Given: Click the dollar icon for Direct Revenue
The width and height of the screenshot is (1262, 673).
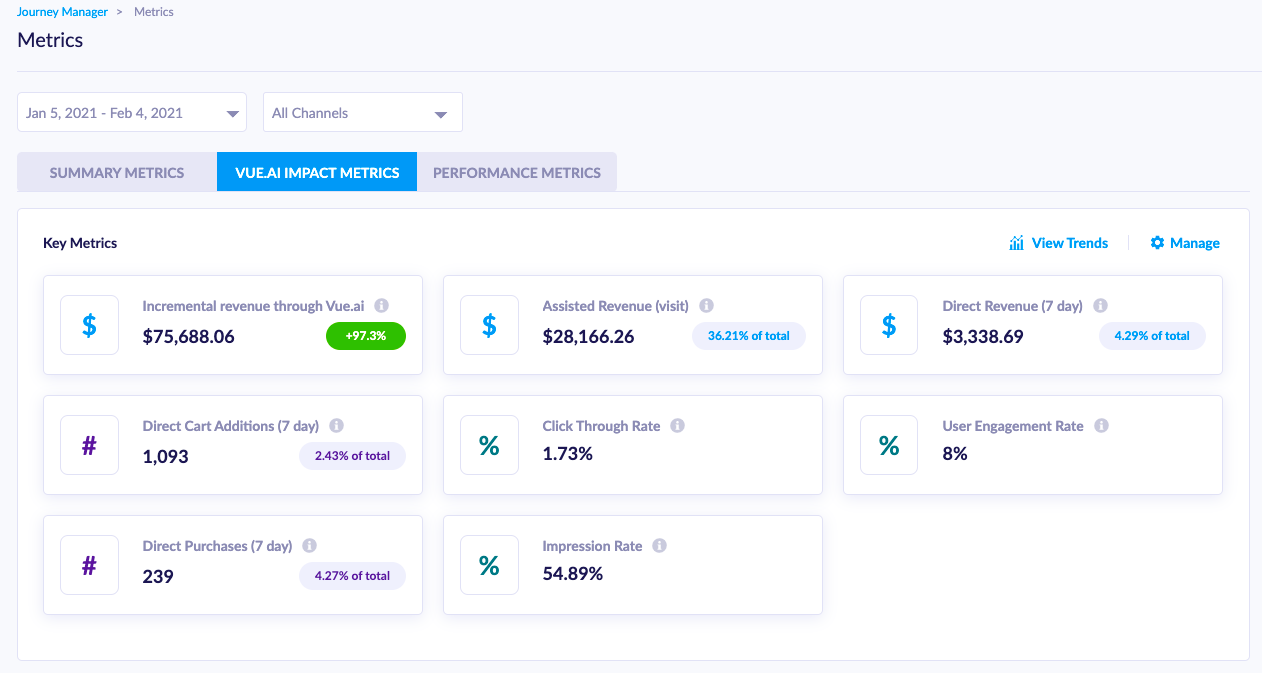Looking at the screenshot, I should click(889, 325).
